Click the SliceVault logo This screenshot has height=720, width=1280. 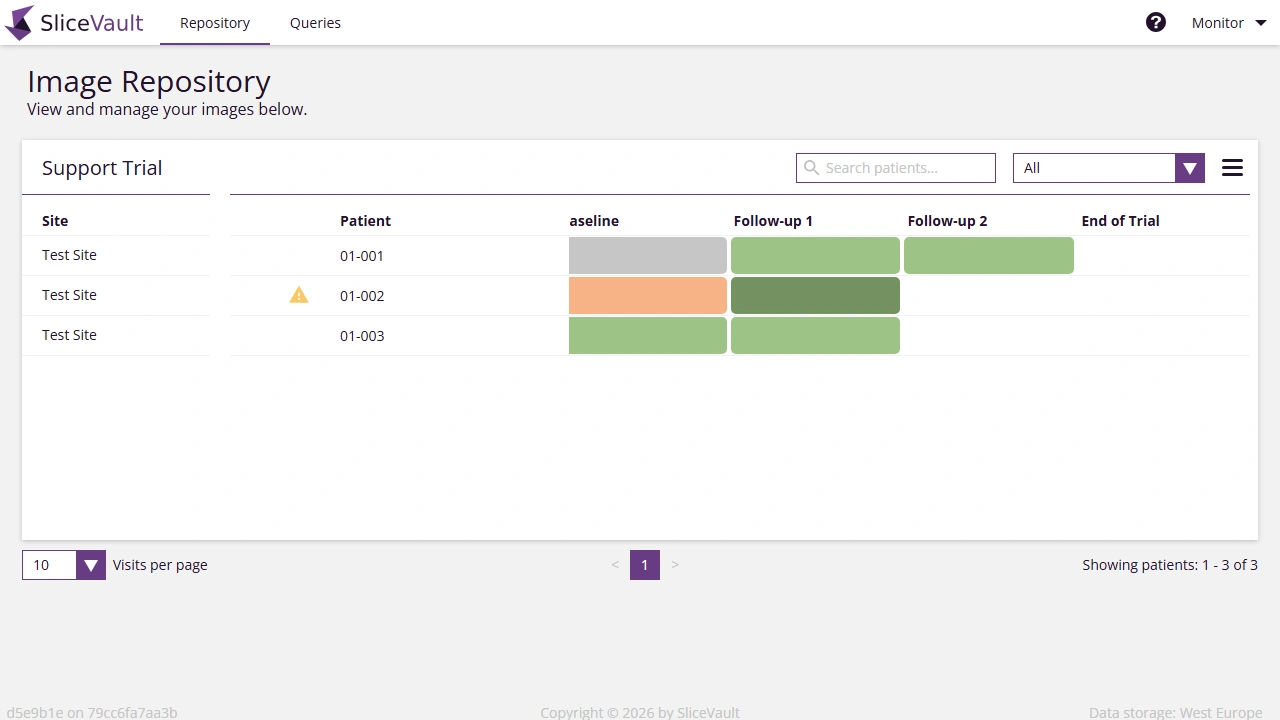[74, 22]
